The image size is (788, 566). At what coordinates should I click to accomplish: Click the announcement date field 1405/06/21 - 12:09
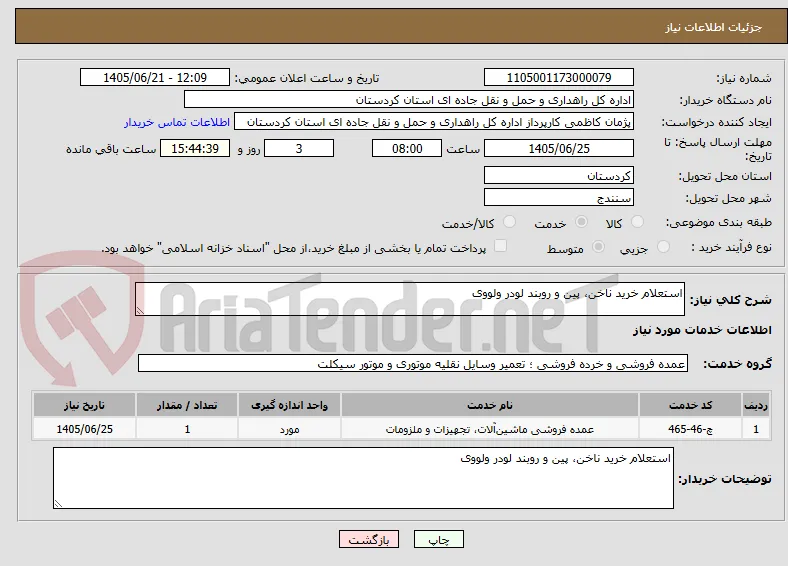coord(155,77)
